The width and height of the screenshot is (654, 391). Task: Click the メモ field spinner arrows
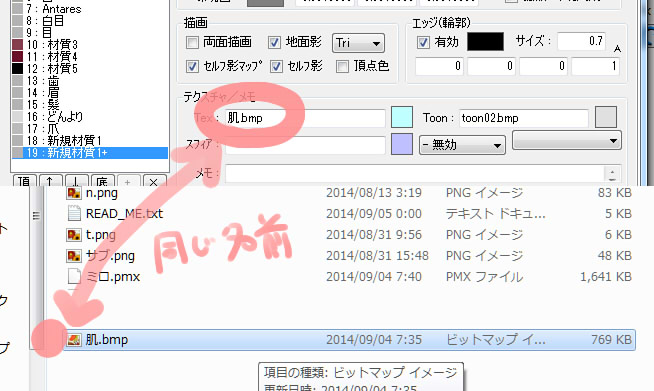point(612,174)
